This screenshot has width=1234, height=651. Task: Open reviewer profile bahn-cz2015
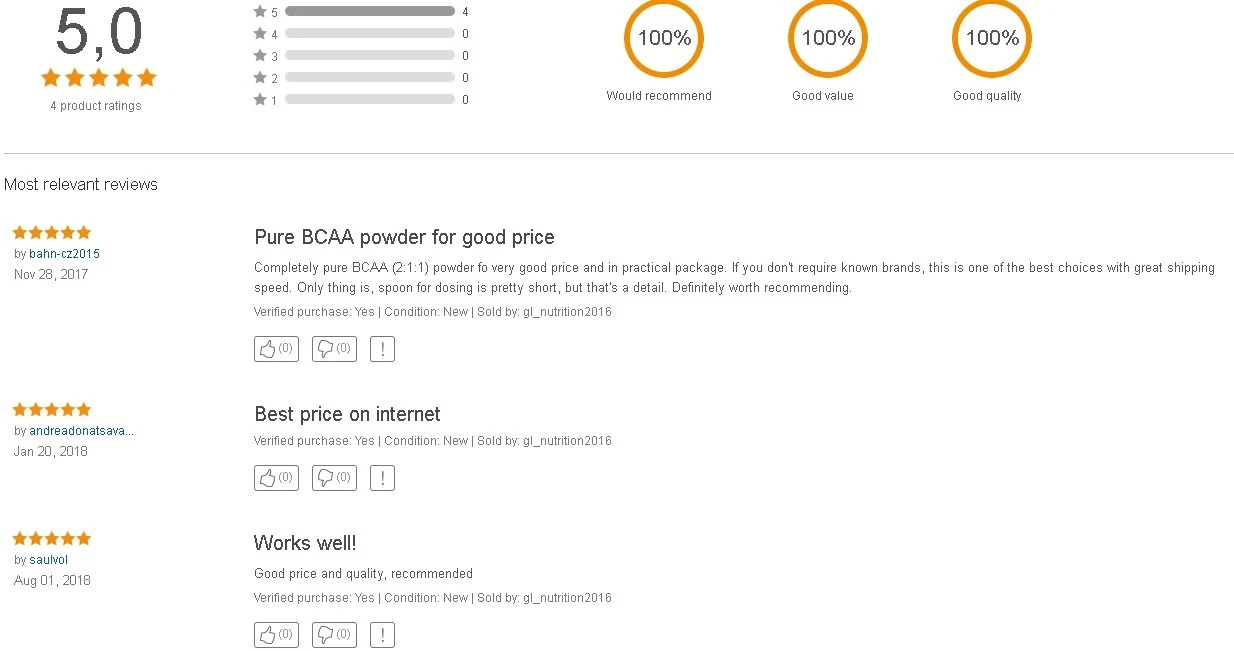point(64,254)
